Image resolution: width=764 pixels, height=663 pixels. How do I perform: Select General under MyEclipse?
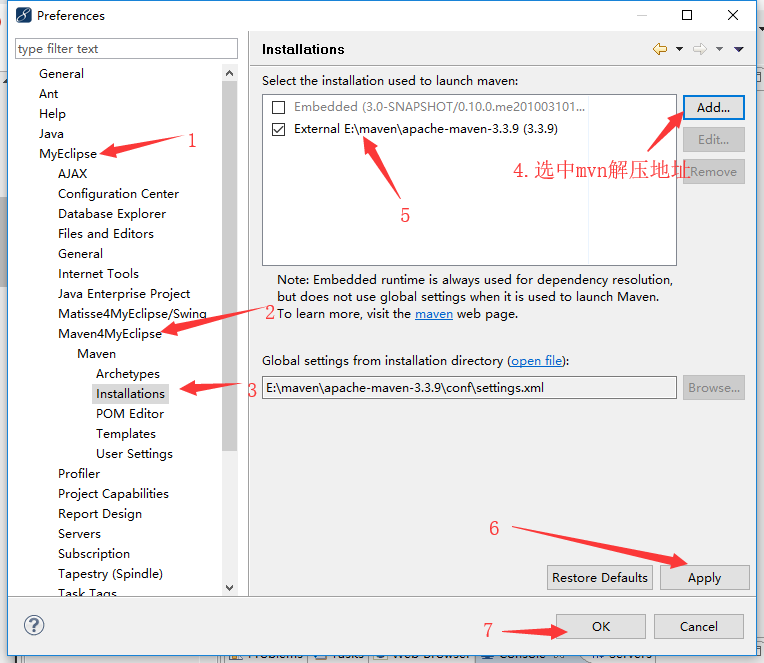pyautogui.click(x=80, y=254)
